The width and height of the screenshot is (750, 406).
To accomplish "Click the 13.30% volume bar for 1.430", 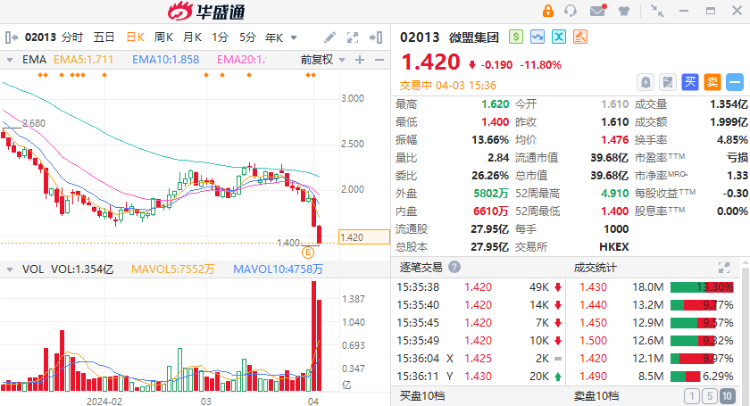I will click(702, 287).
